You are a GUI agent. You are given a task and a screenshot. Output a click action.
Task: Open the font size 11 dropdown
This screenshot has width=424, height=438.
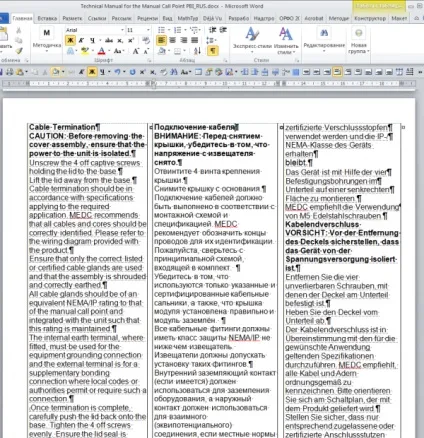click(148, 30)
